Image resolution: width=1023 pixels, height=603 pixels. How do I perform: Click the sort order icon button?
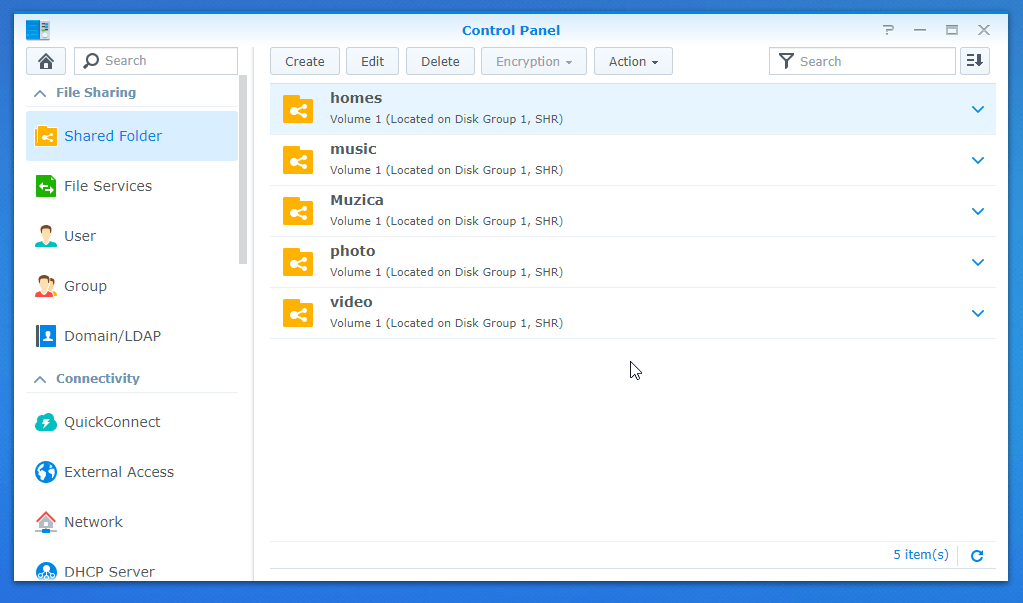pos(974,61)
